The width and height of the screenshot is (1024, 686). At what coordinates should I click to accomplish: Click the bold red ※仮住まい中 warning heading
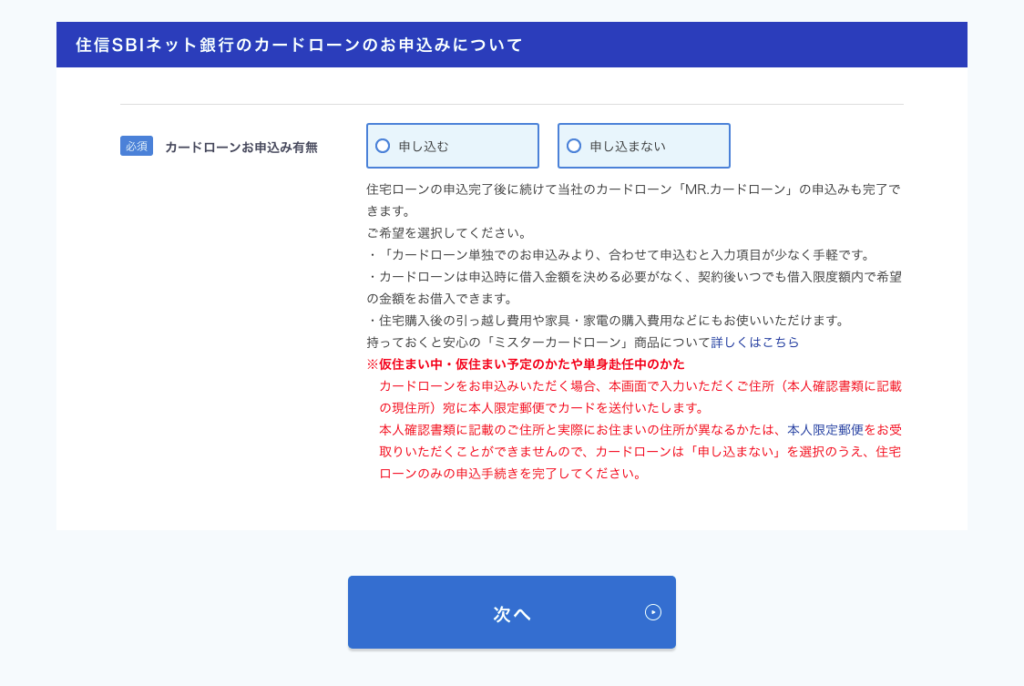tap(526, 364)
